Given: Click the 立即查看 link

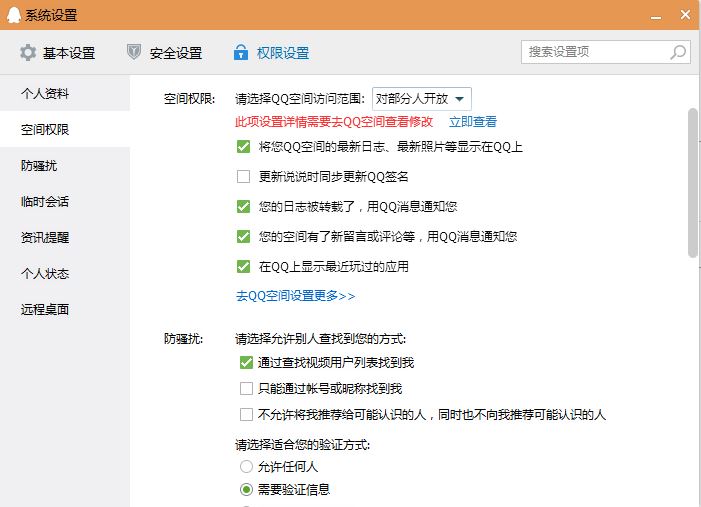Looking at the screenshot, I should tap(473, 122).
